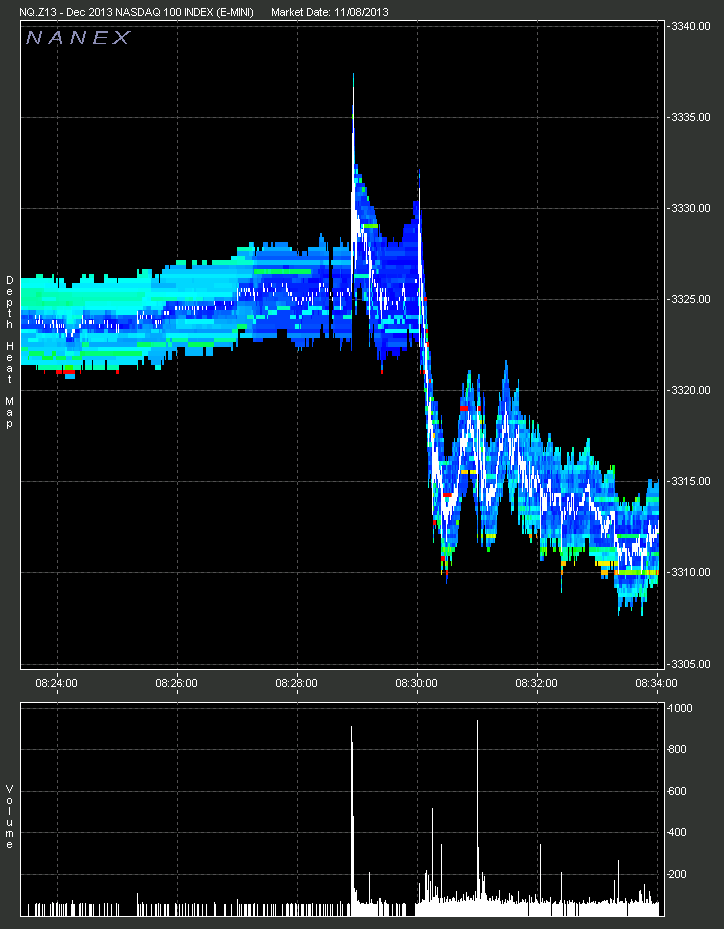Click the 3320.00 price axis label
The height and width of the screenshot is (929, 724).
point(690,390)
